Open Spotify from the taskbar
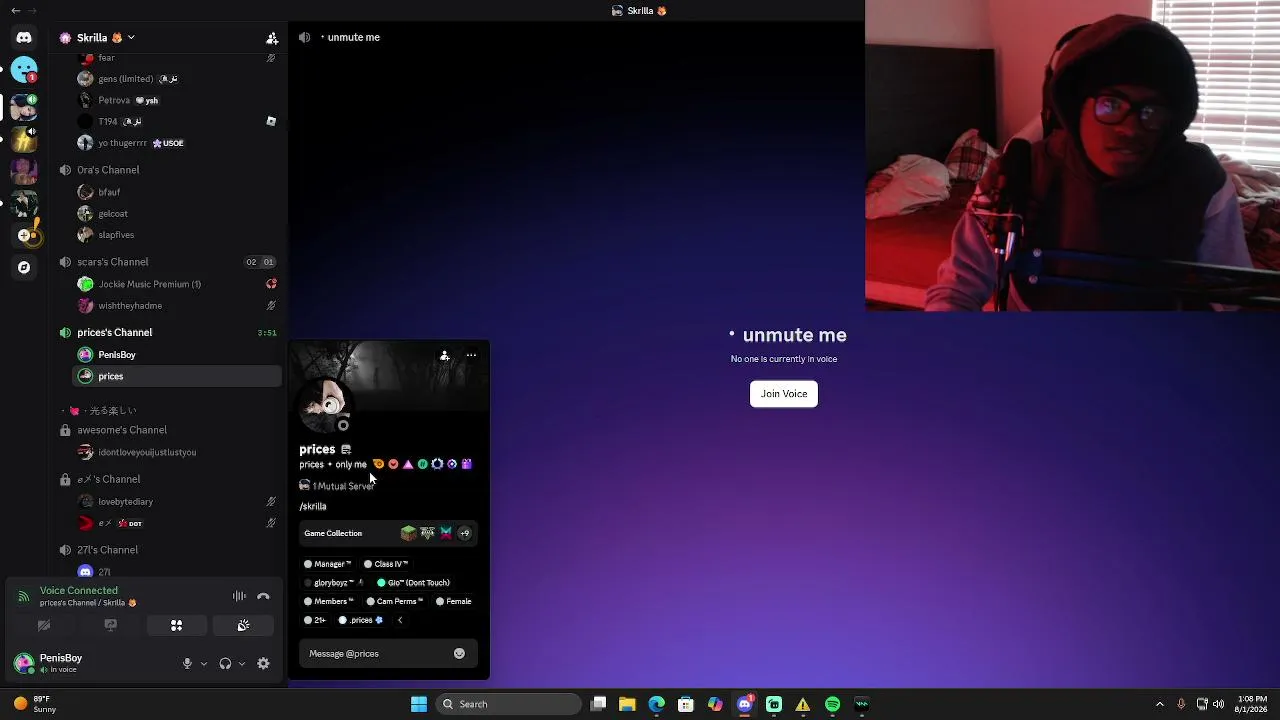 (832, 704)
